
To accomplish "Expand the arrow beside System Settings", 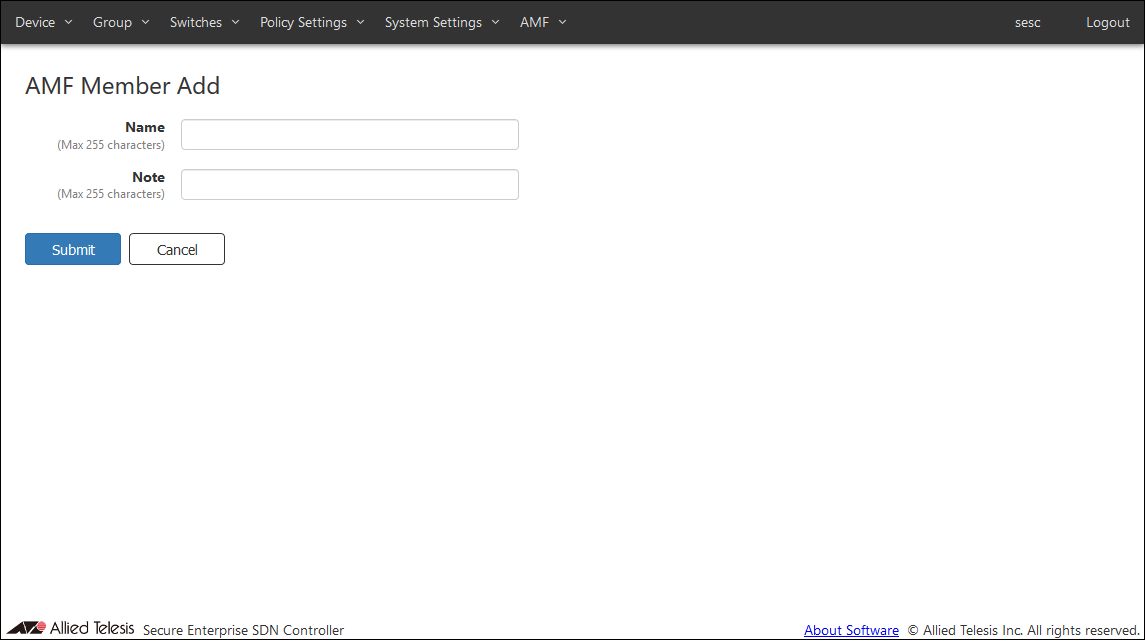I will [x=495, y=22].
